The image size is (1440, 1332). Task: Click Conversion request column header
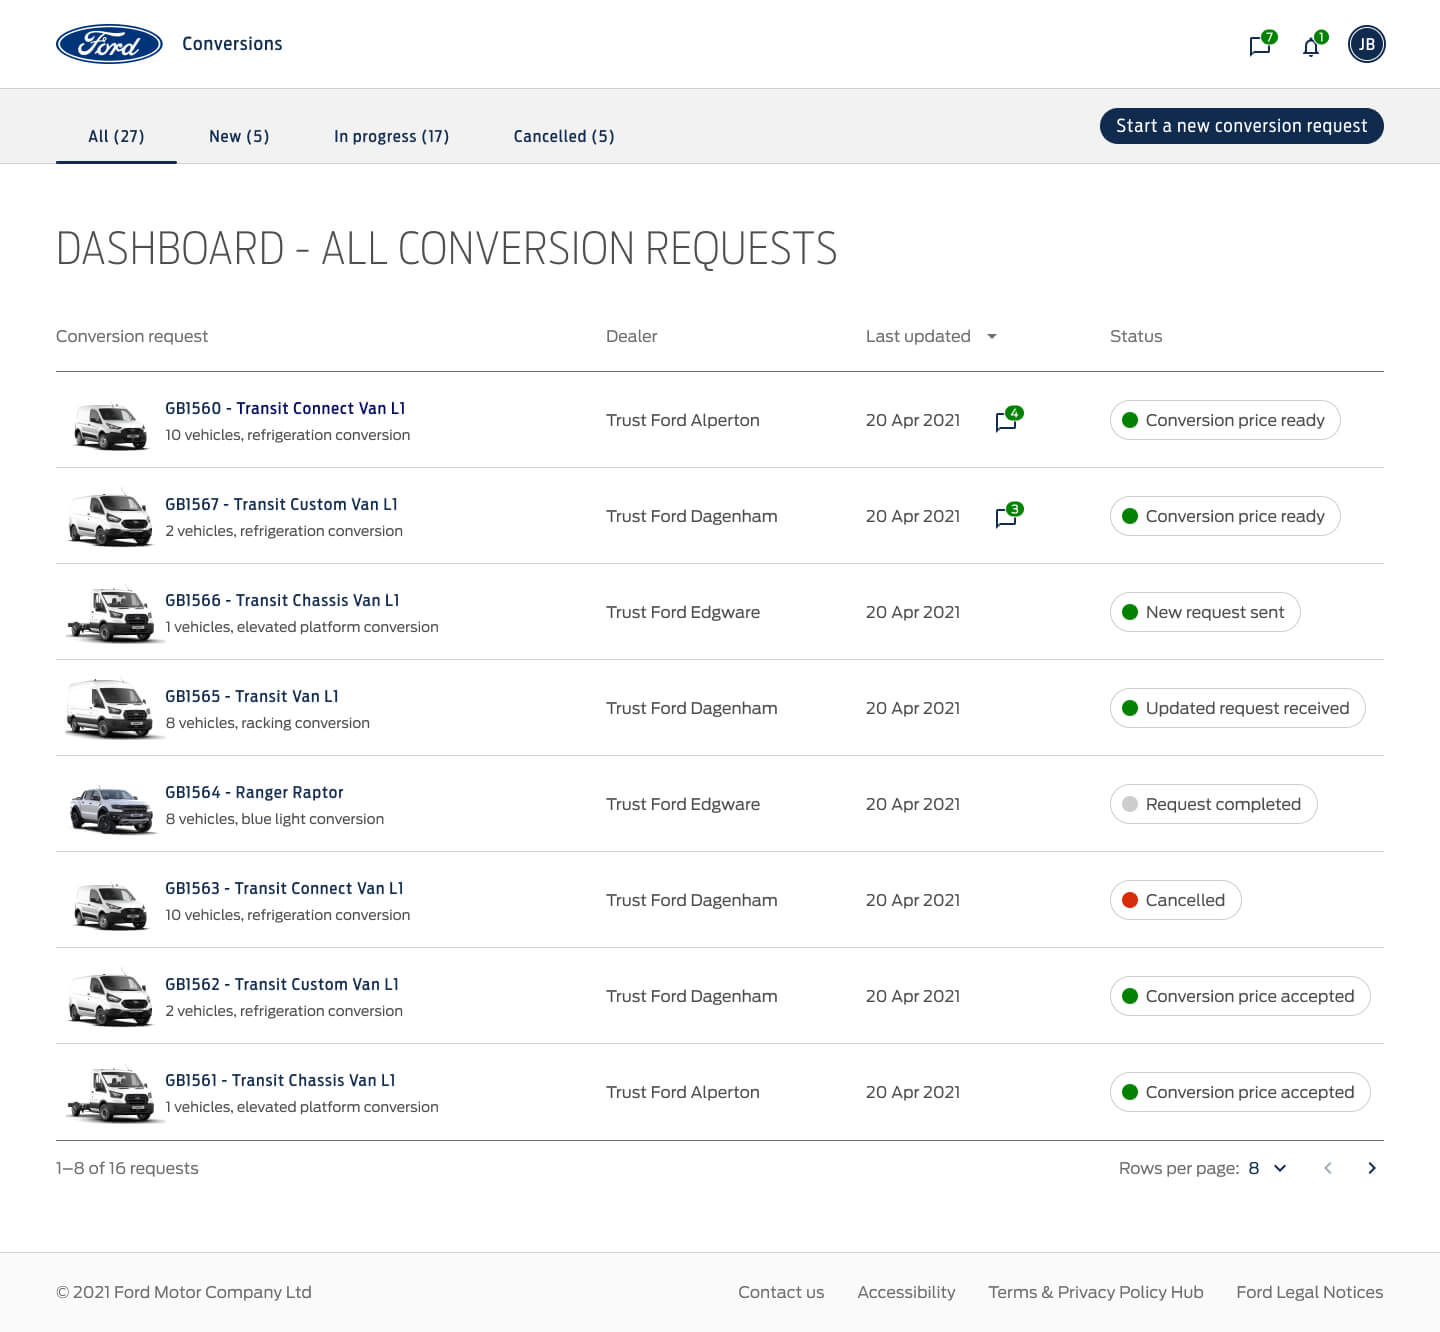tap(132, 336)
